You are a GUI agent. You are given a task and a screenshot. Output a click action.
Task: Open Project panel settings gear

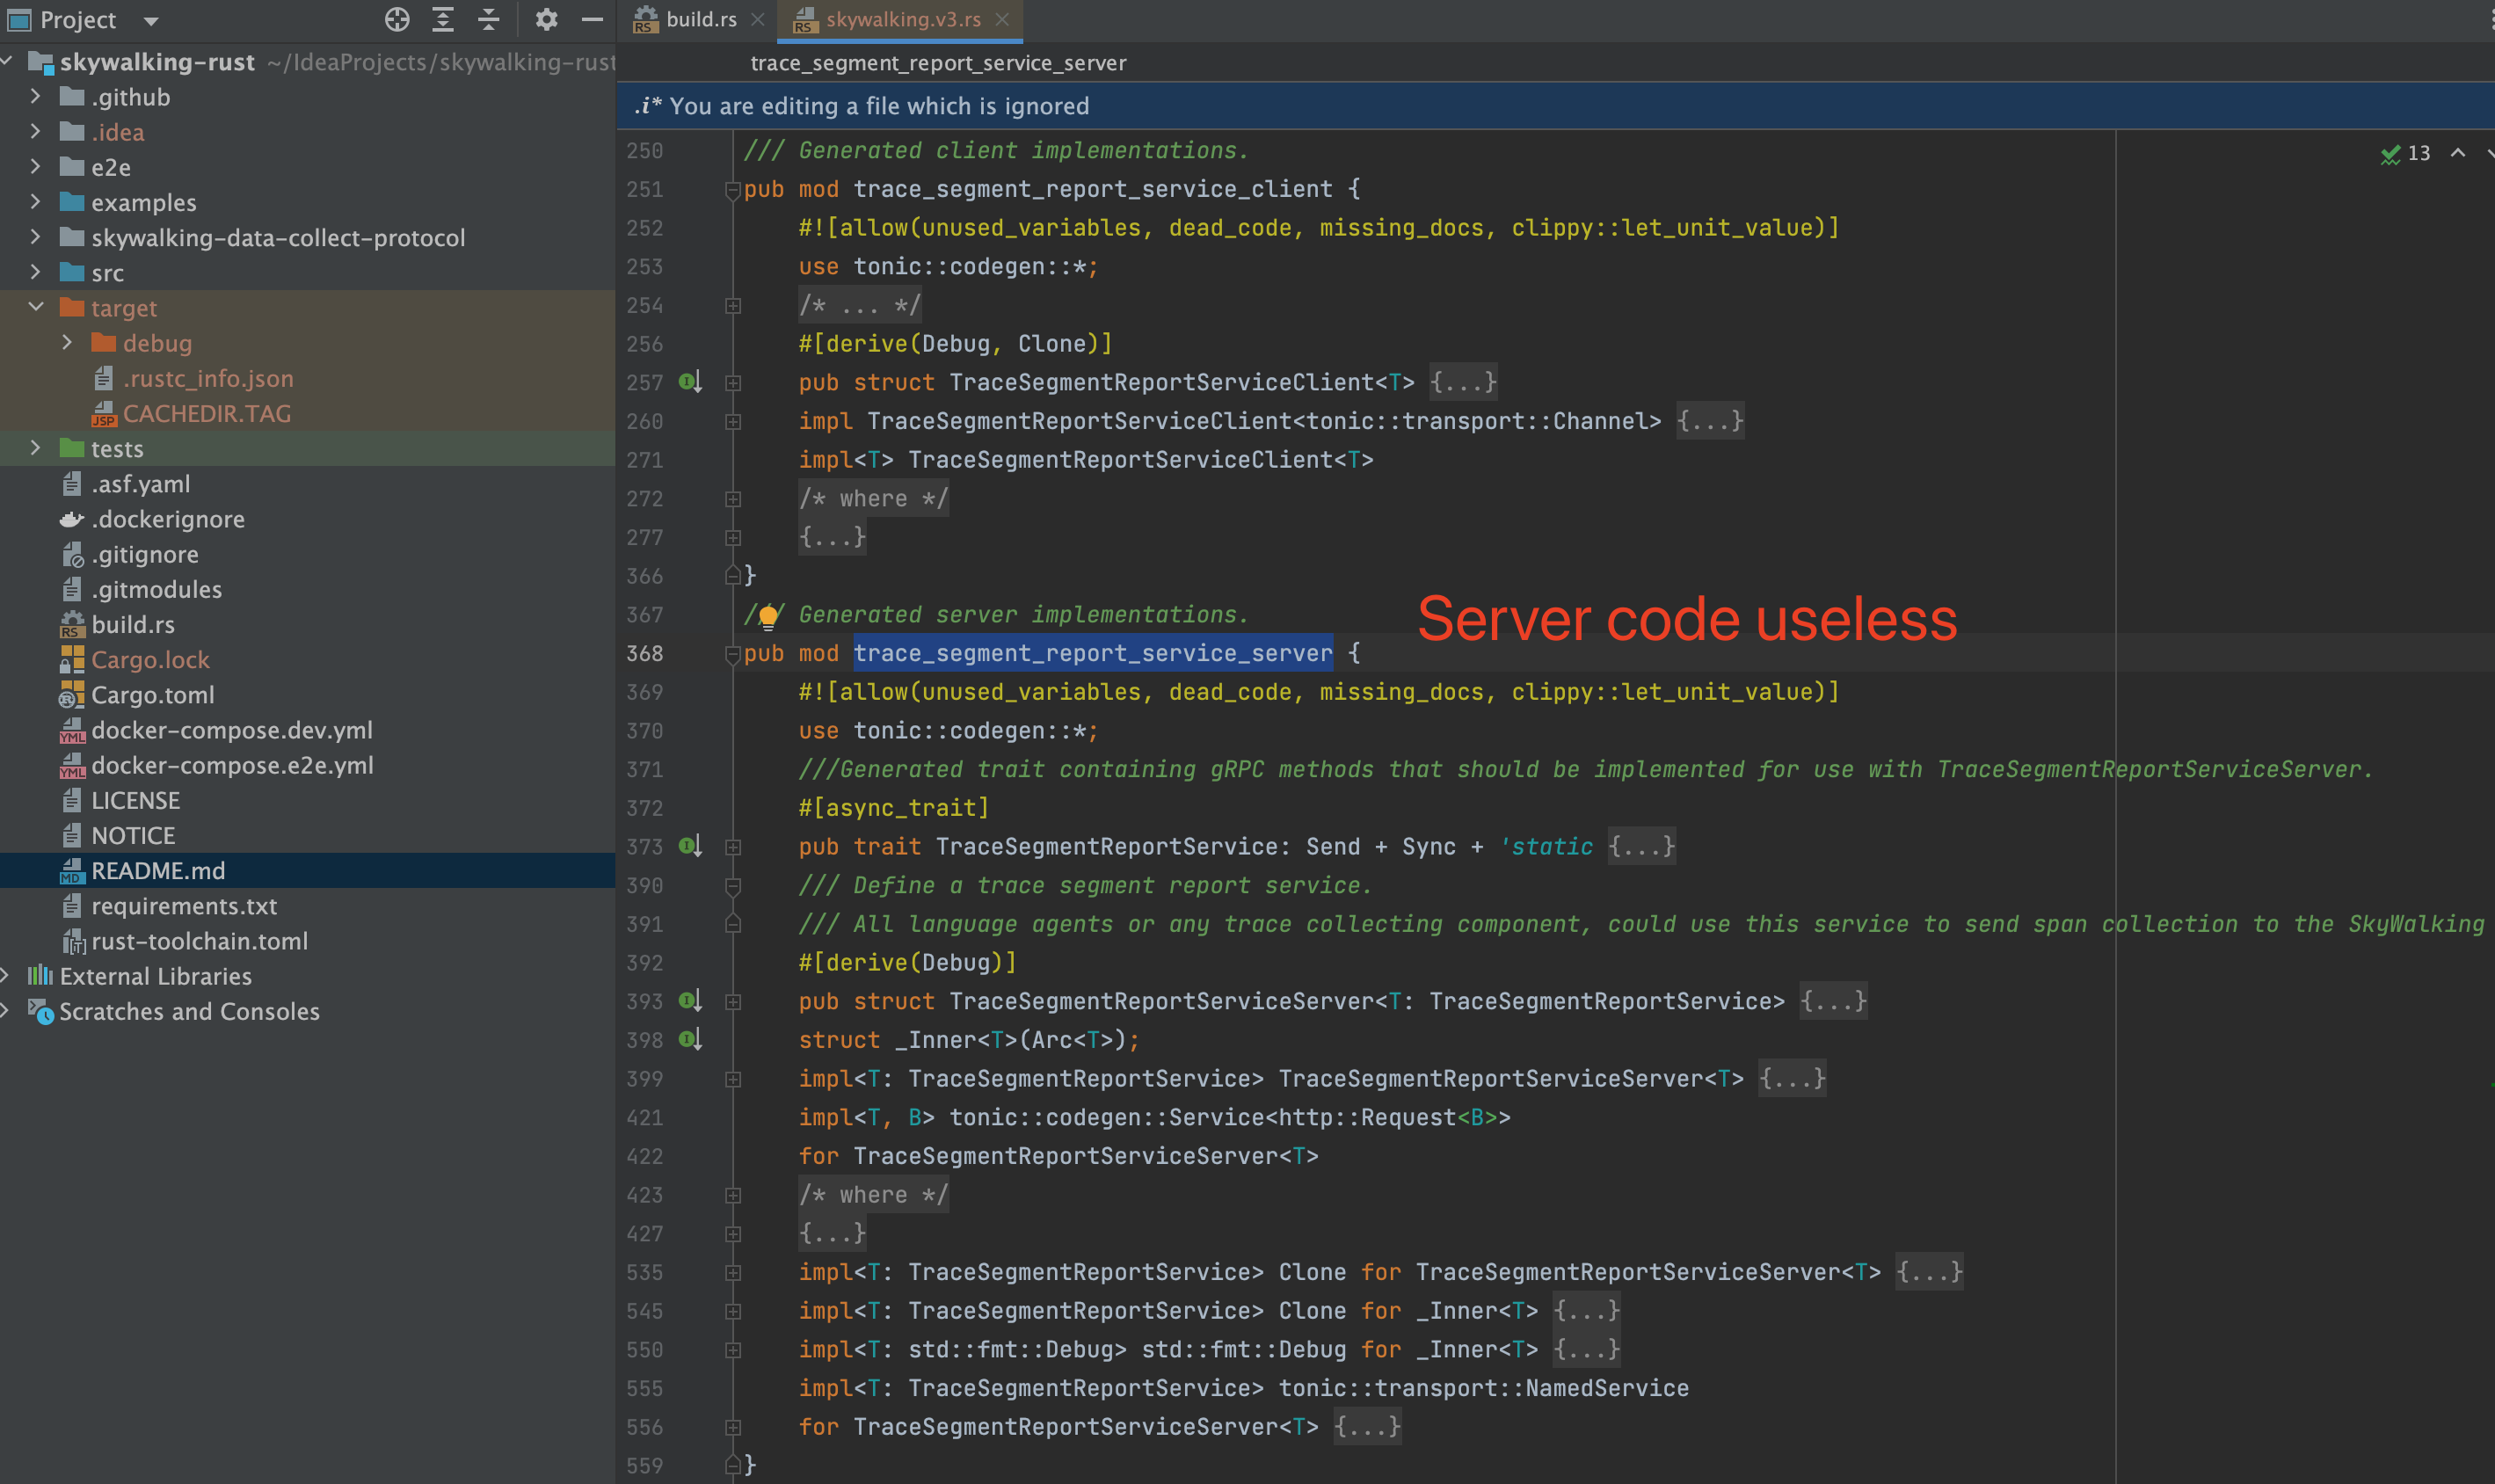pyautogui.click(x=546, y=19)
